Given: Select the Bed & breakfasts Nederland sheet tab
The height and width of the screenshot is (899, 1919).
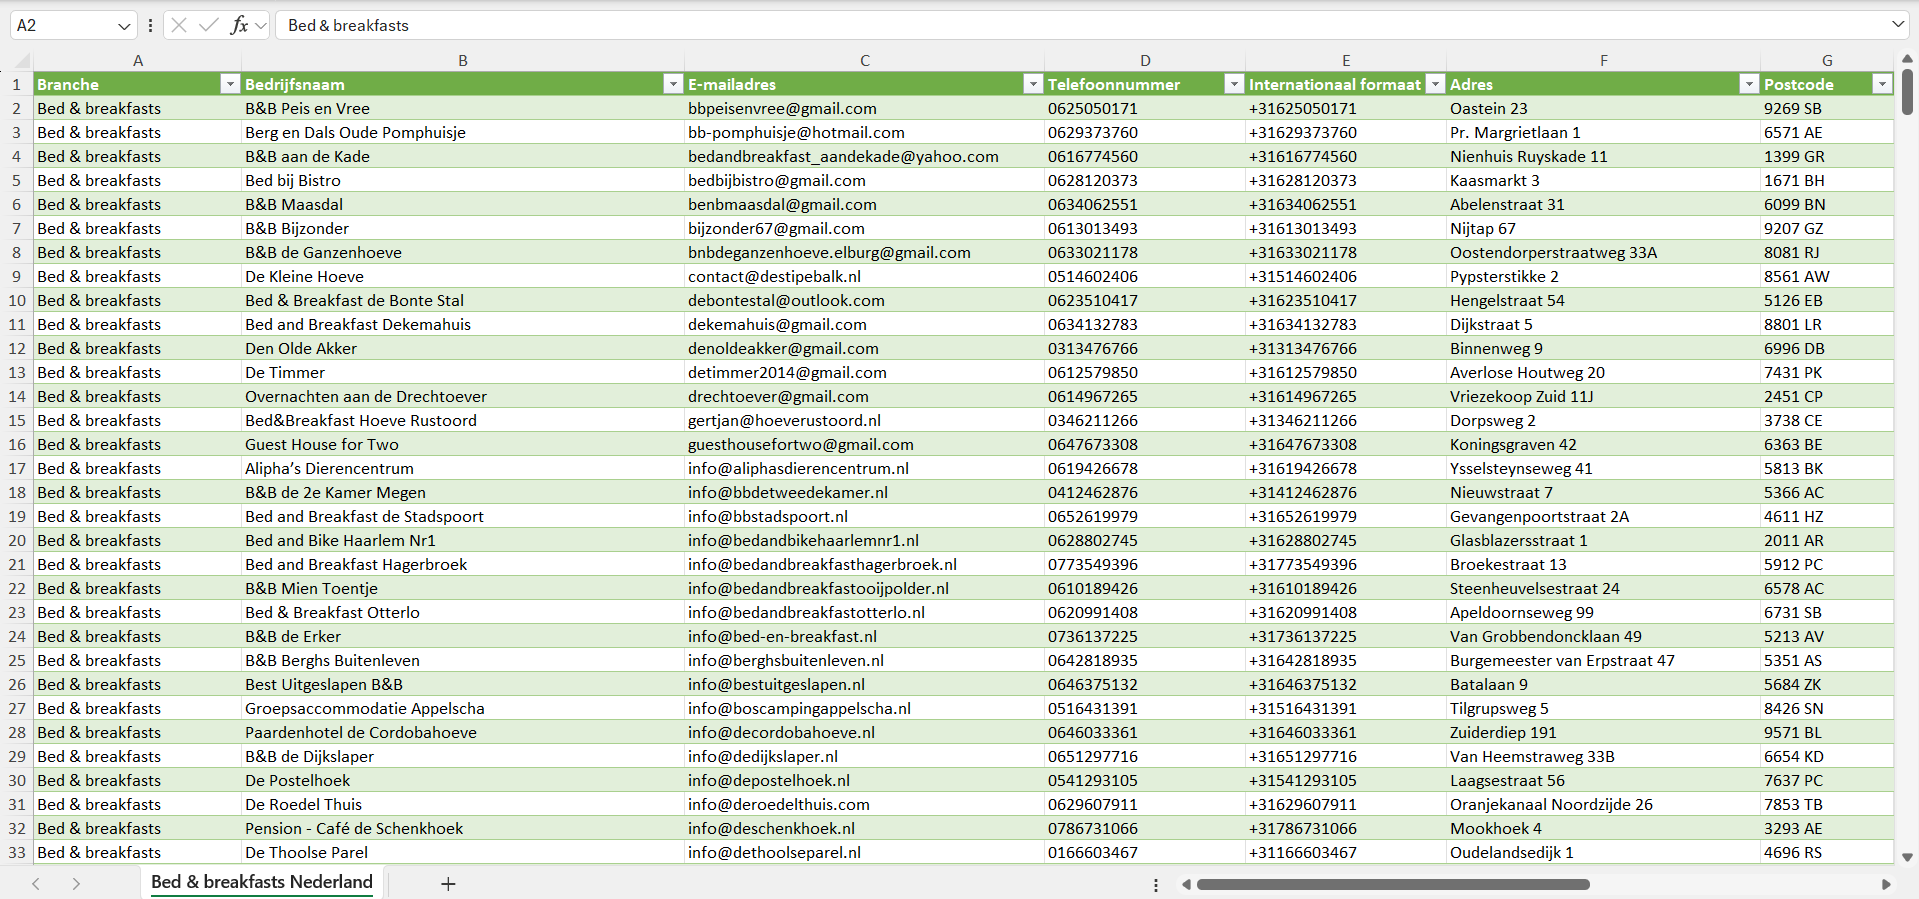Looking at the screenshot, I should [261, 882].
